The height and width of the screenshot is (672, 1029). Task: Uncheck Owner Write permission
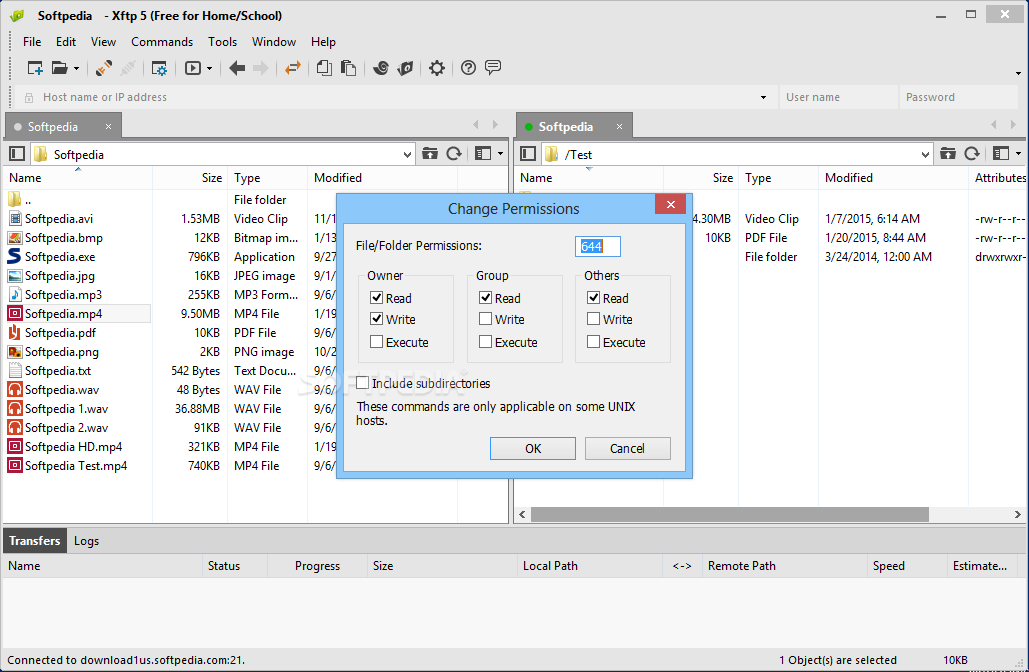[x=376, y=319]
